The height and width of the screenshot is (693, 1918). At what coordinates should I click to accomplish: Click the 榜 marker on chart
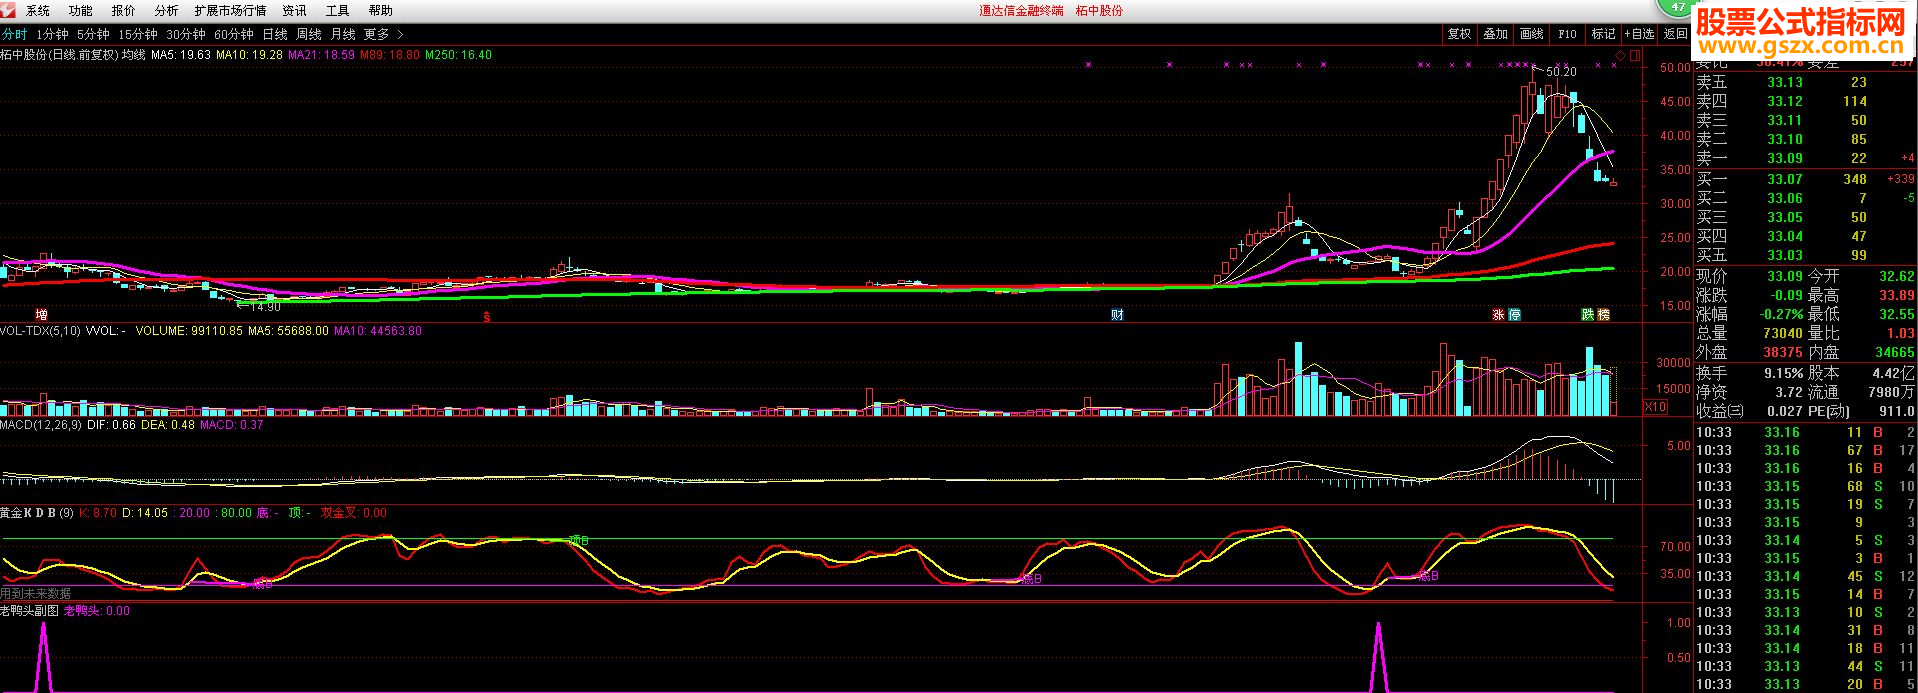[x=1603, y=315]
